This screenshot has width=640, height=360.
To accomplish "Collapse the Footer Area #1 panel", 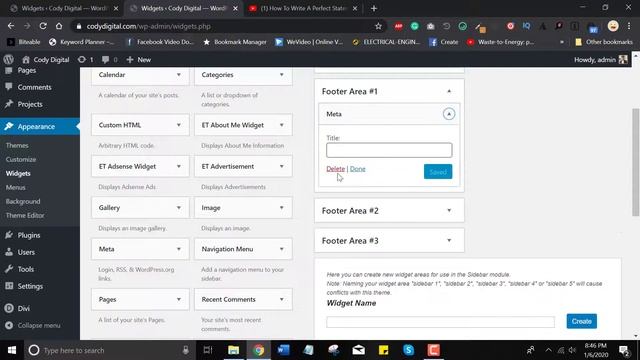I will point(449,91).
